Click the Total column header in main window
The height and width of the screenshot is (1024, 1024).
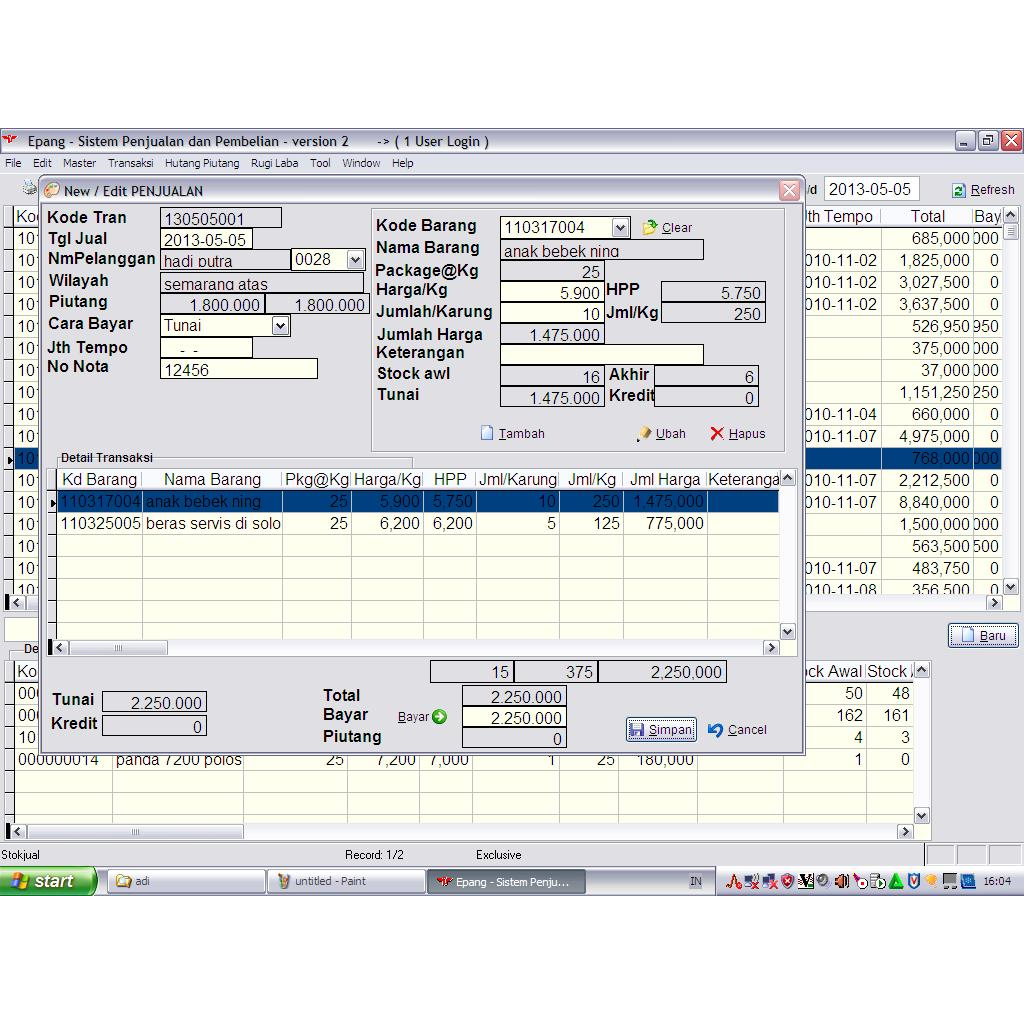(927, 216)
